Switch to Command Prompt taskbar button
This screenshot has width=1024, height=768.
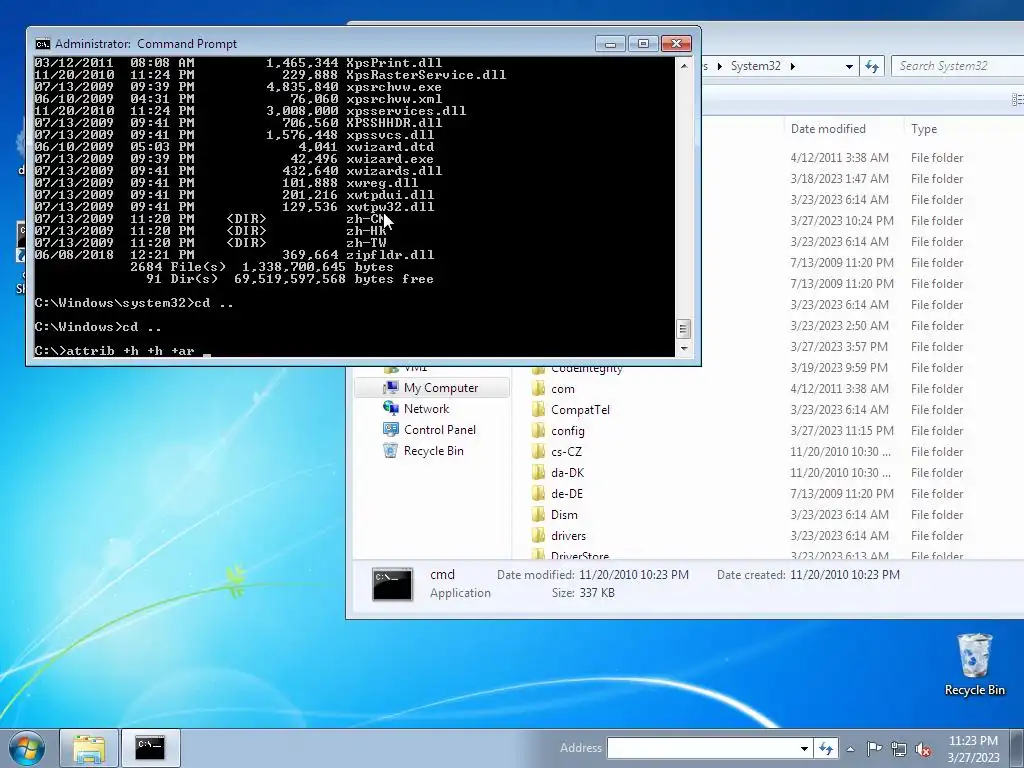coord(150,748)
